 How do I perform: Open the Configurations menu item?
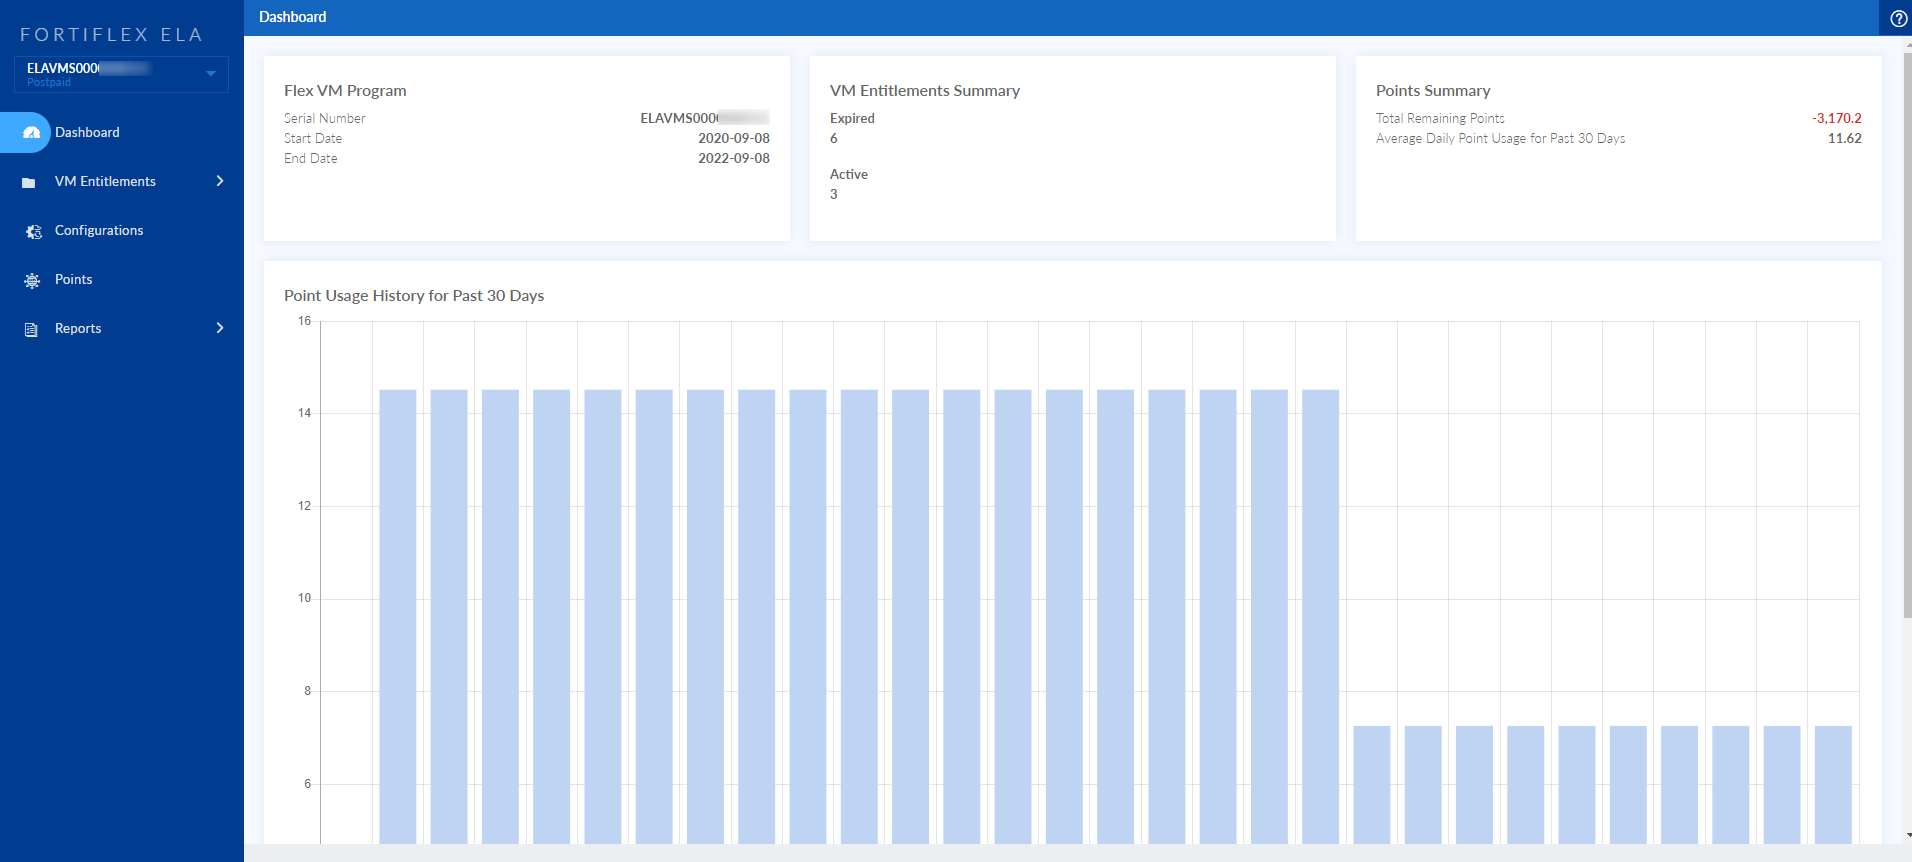pos(99,230)
